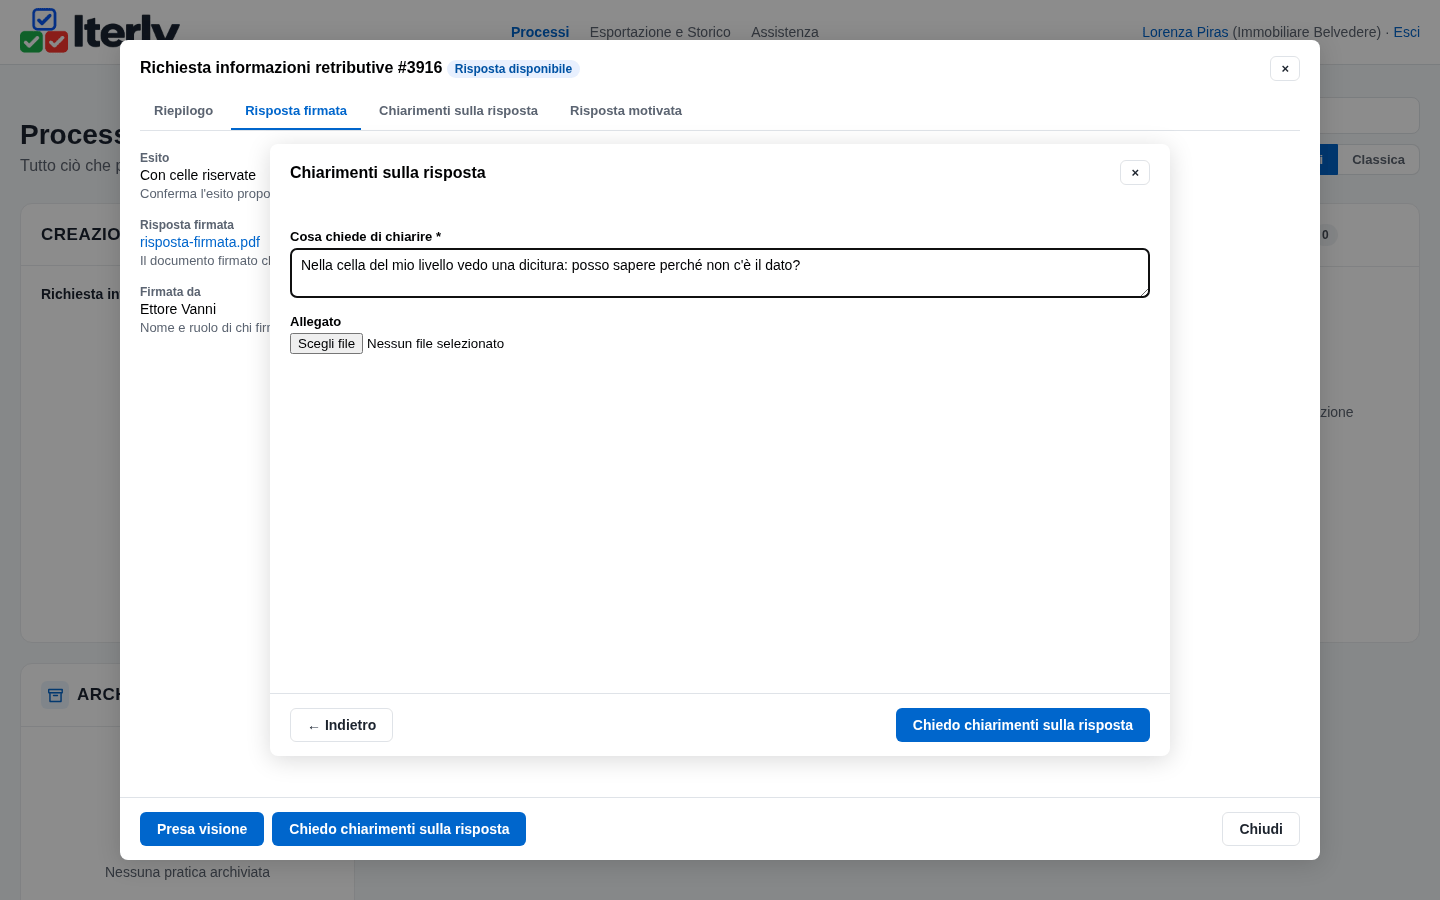This screenshot has width=1440, height=900.
Task: Click the Esci logout link
Action: point(1407,32)
